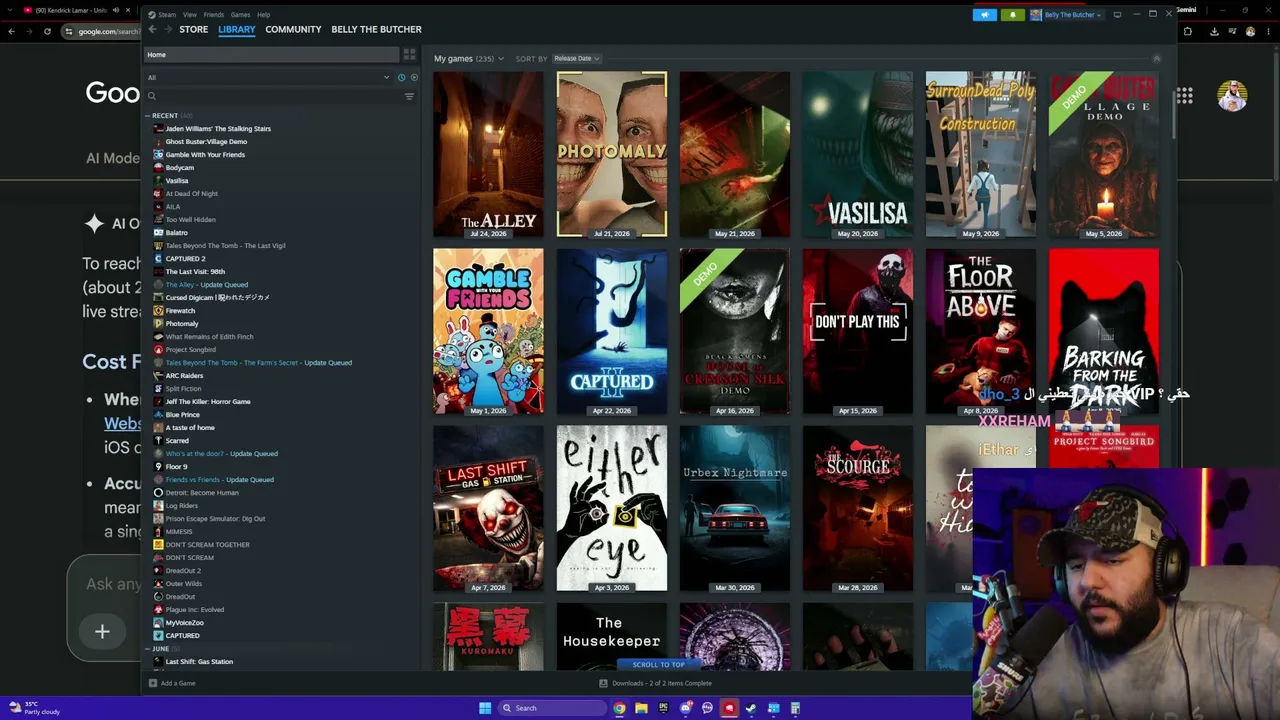Click the Windows taskbar Search box

552,708
